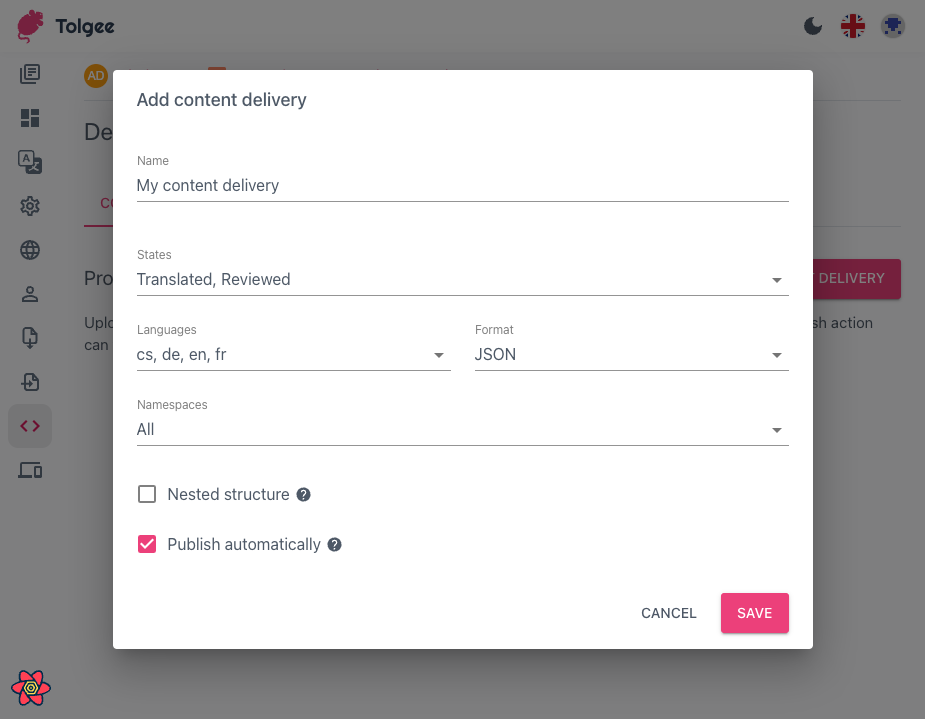This screenshot has width=925, height=719.
Task: Click the CANCEL button
Action: 668,613
